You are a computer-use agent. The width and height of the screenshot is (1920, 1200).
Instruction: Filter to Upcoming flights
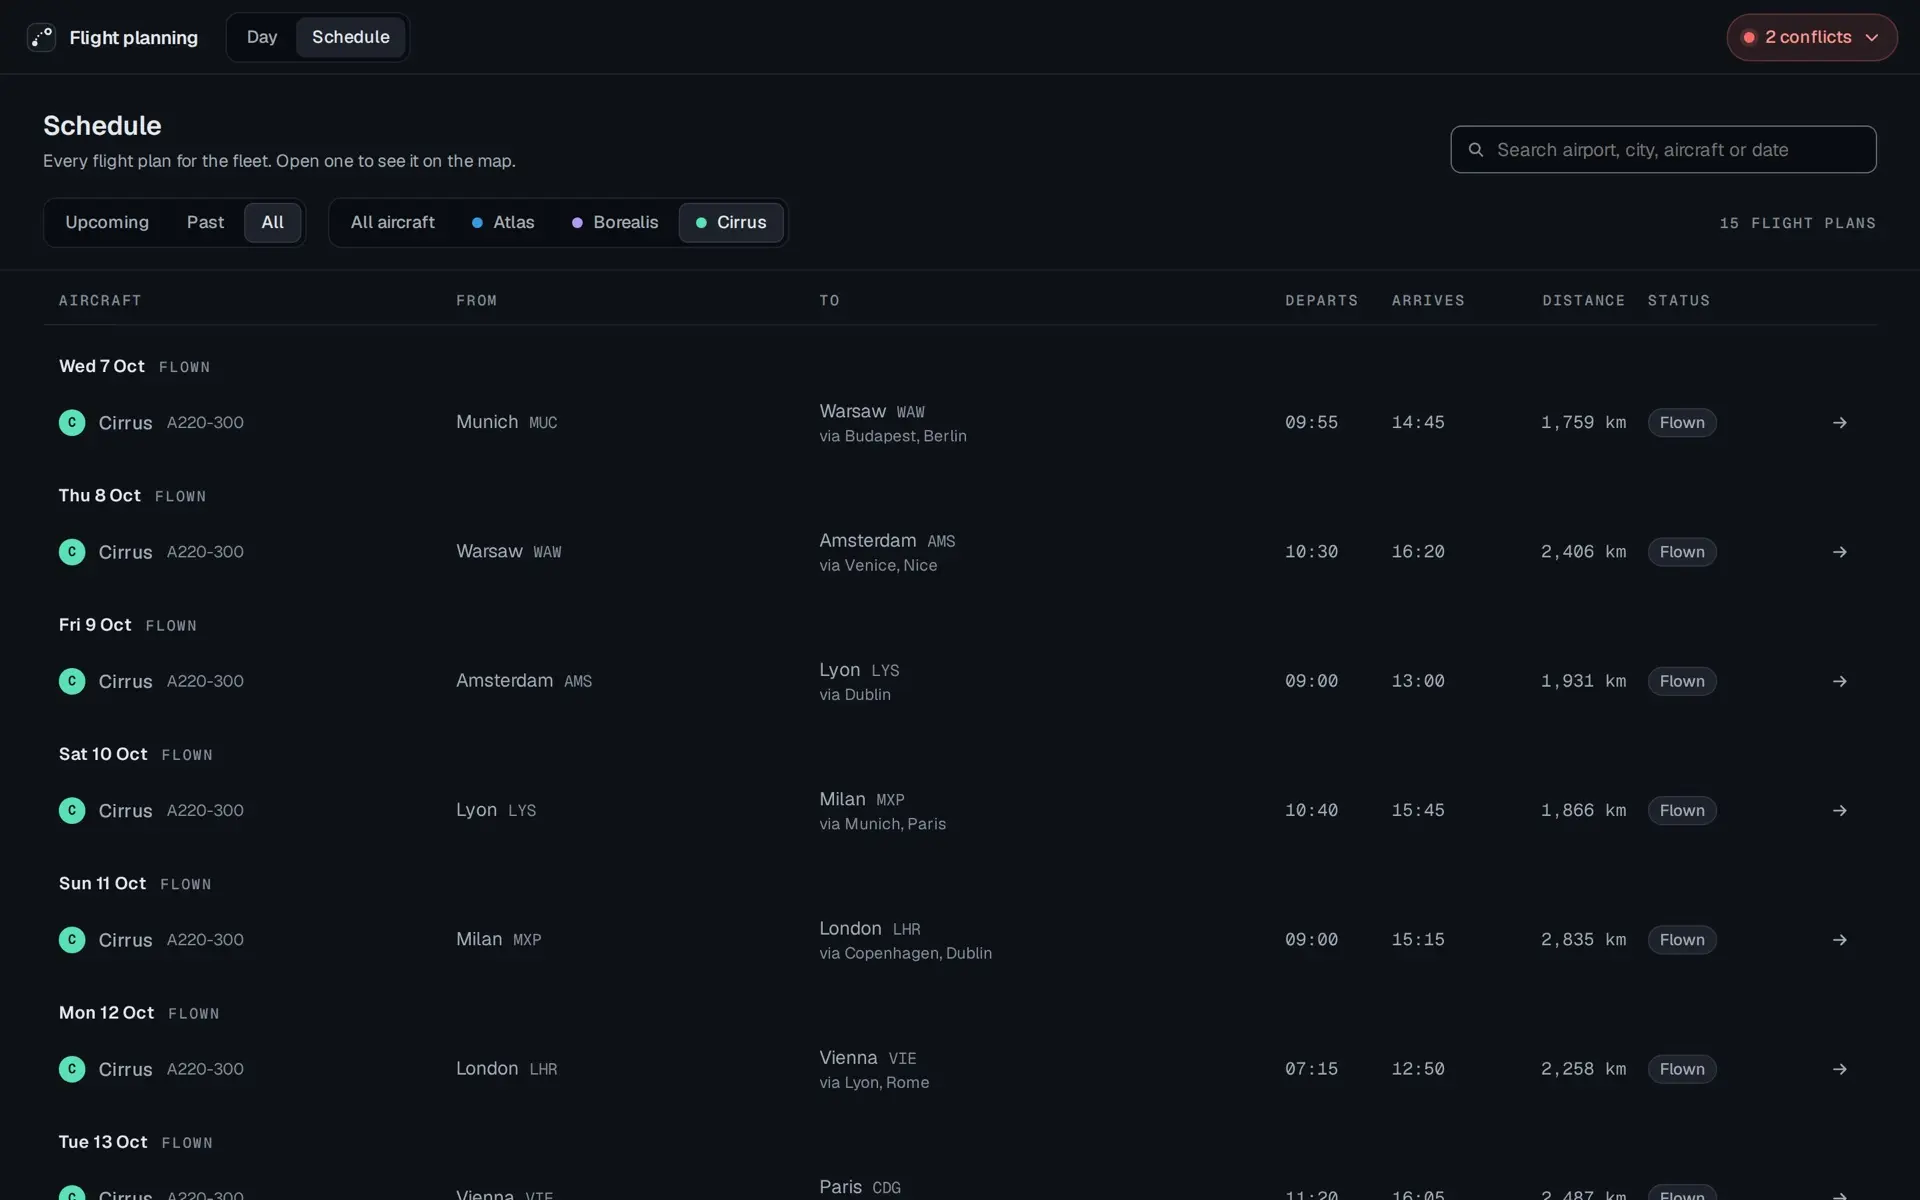(107, 222)
